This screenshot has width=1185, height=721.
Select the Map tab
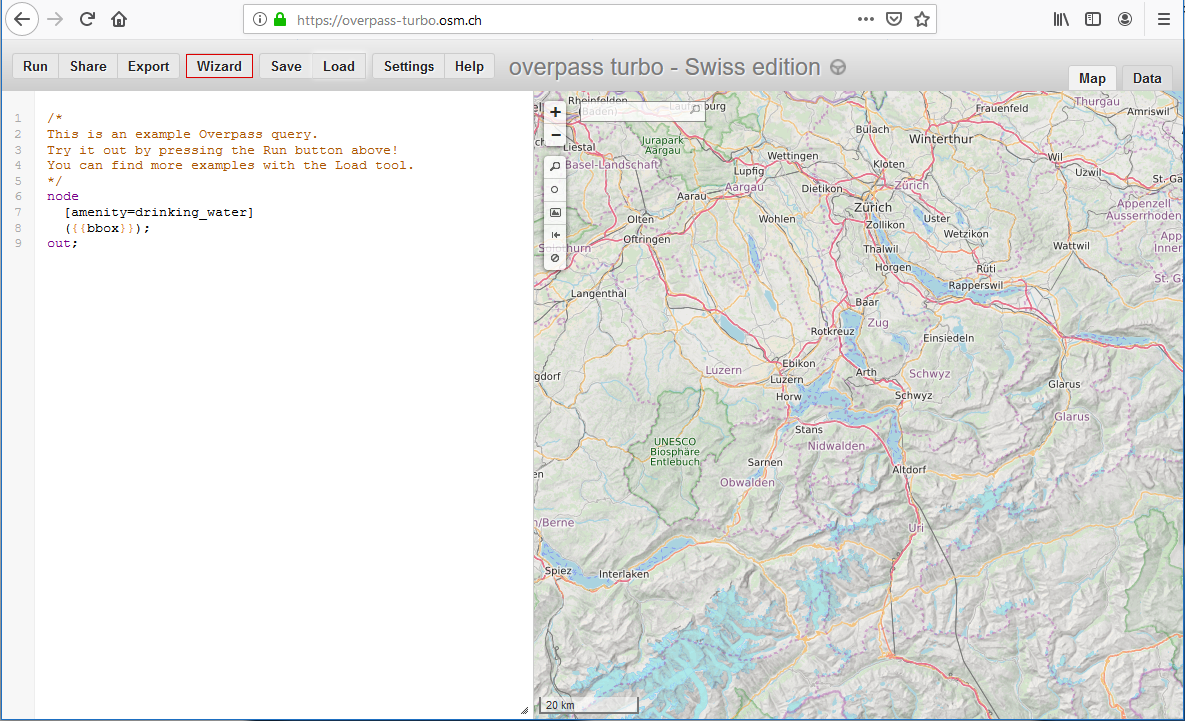pyautogui.click(x=1092, y=78)
